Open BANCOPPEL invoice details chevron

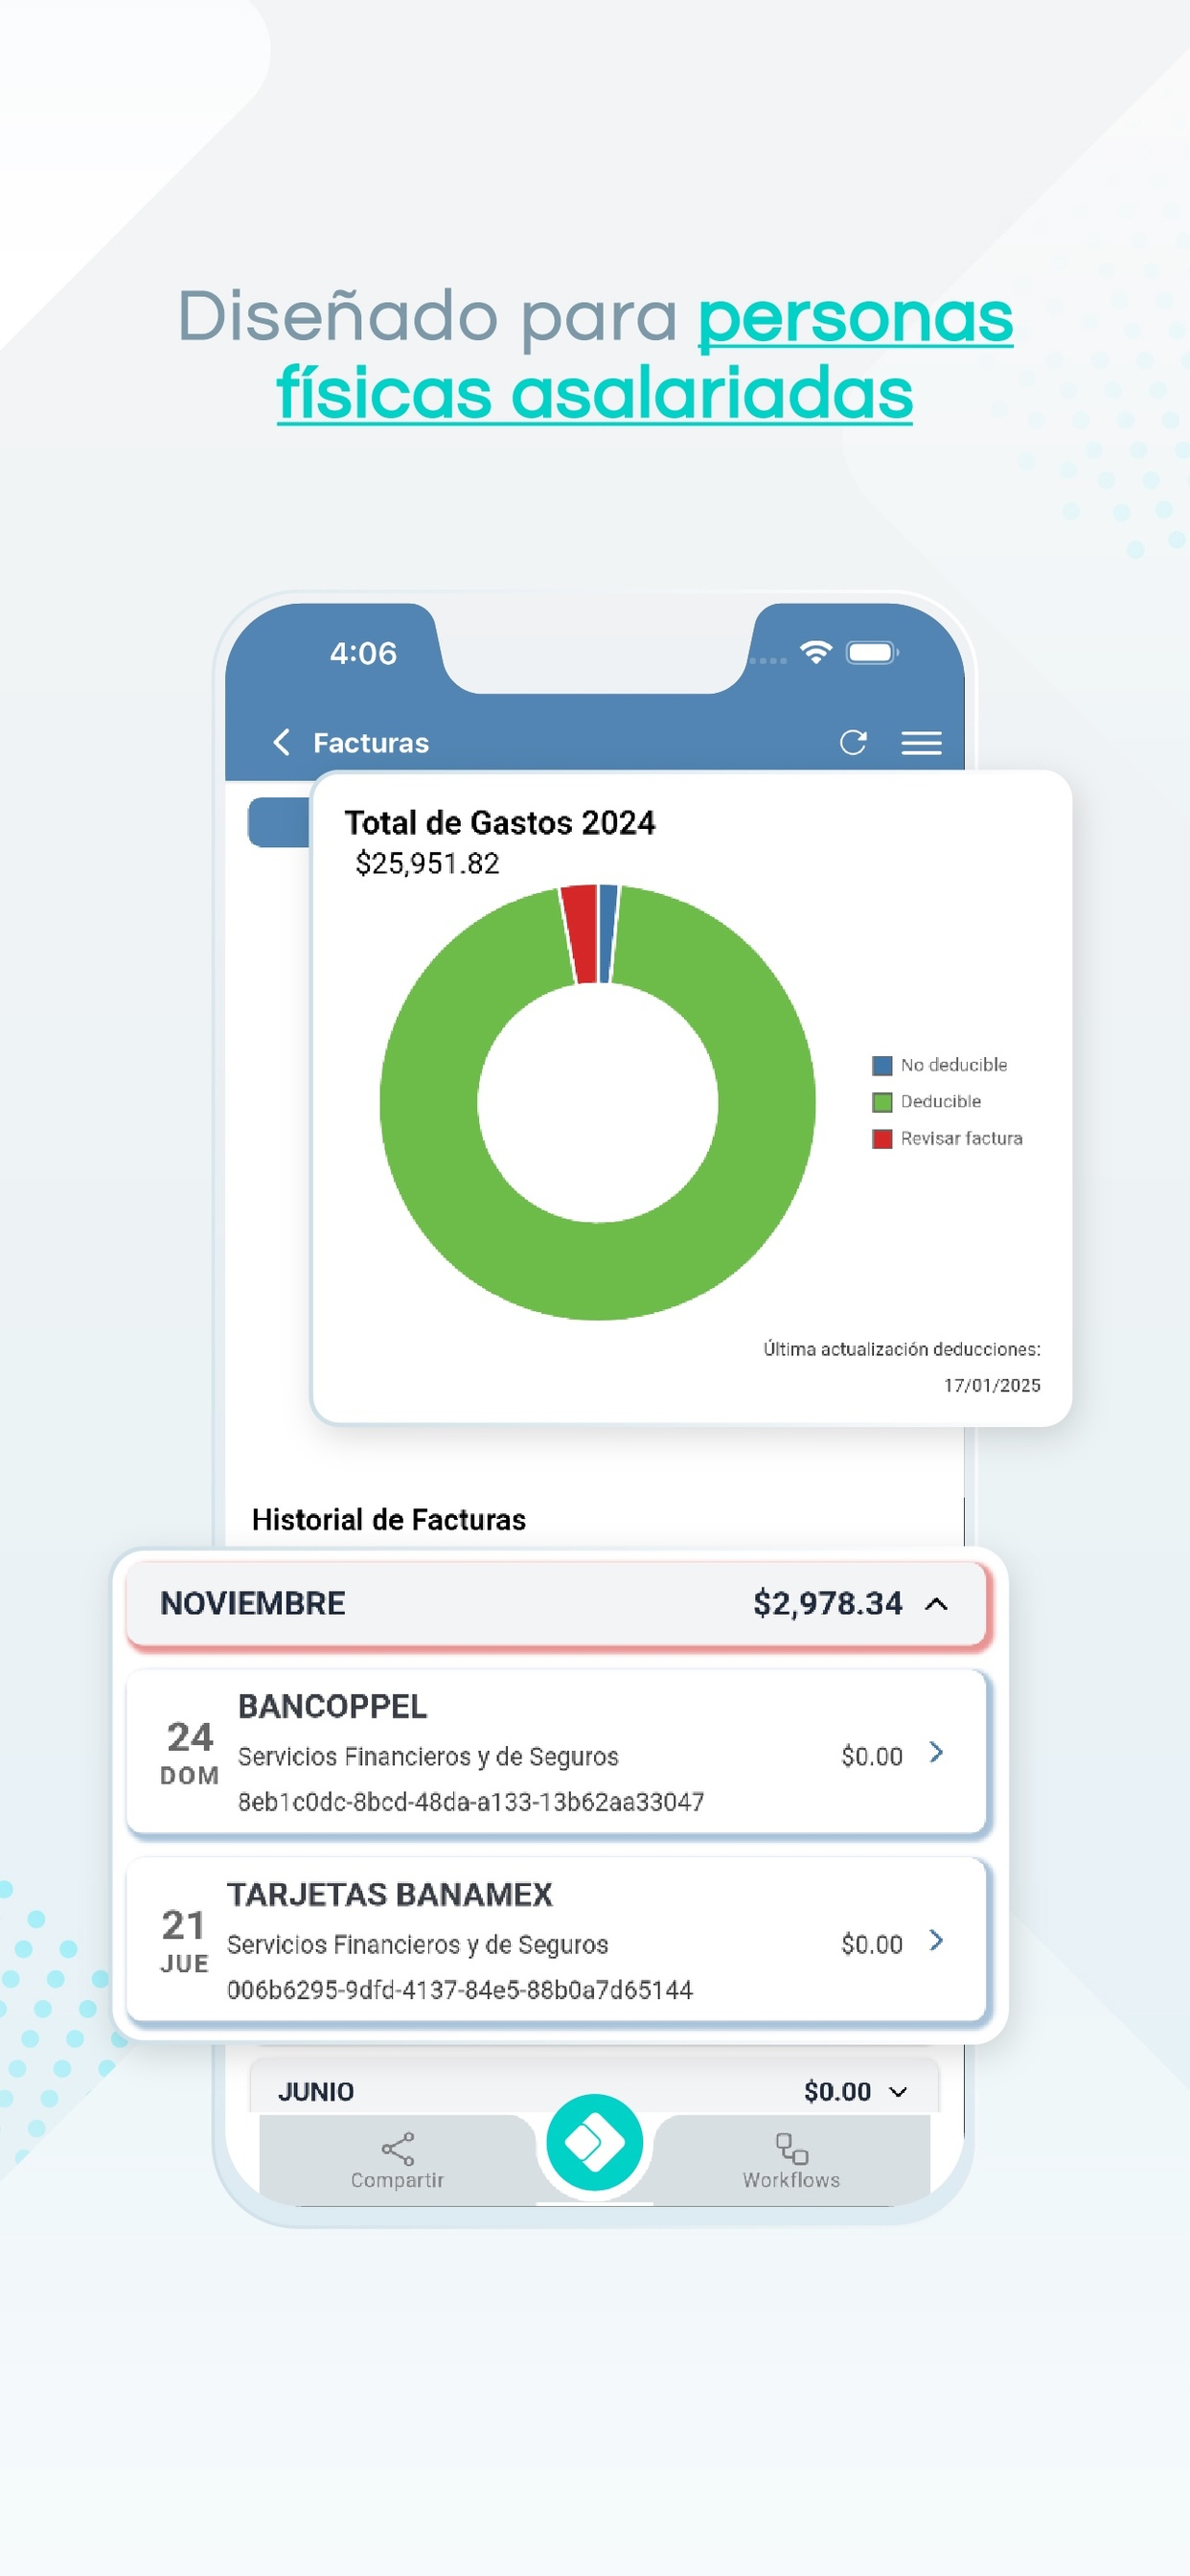click(936, 1752)
